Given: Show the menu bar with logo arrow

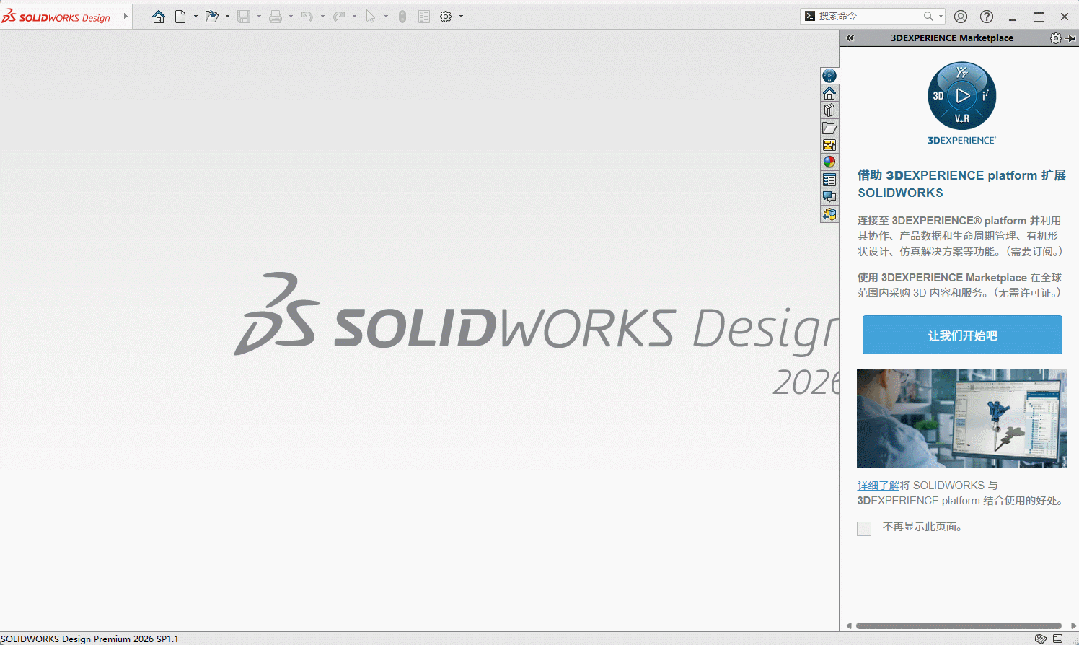Looking at the screenshot, I should coord(125,17).
